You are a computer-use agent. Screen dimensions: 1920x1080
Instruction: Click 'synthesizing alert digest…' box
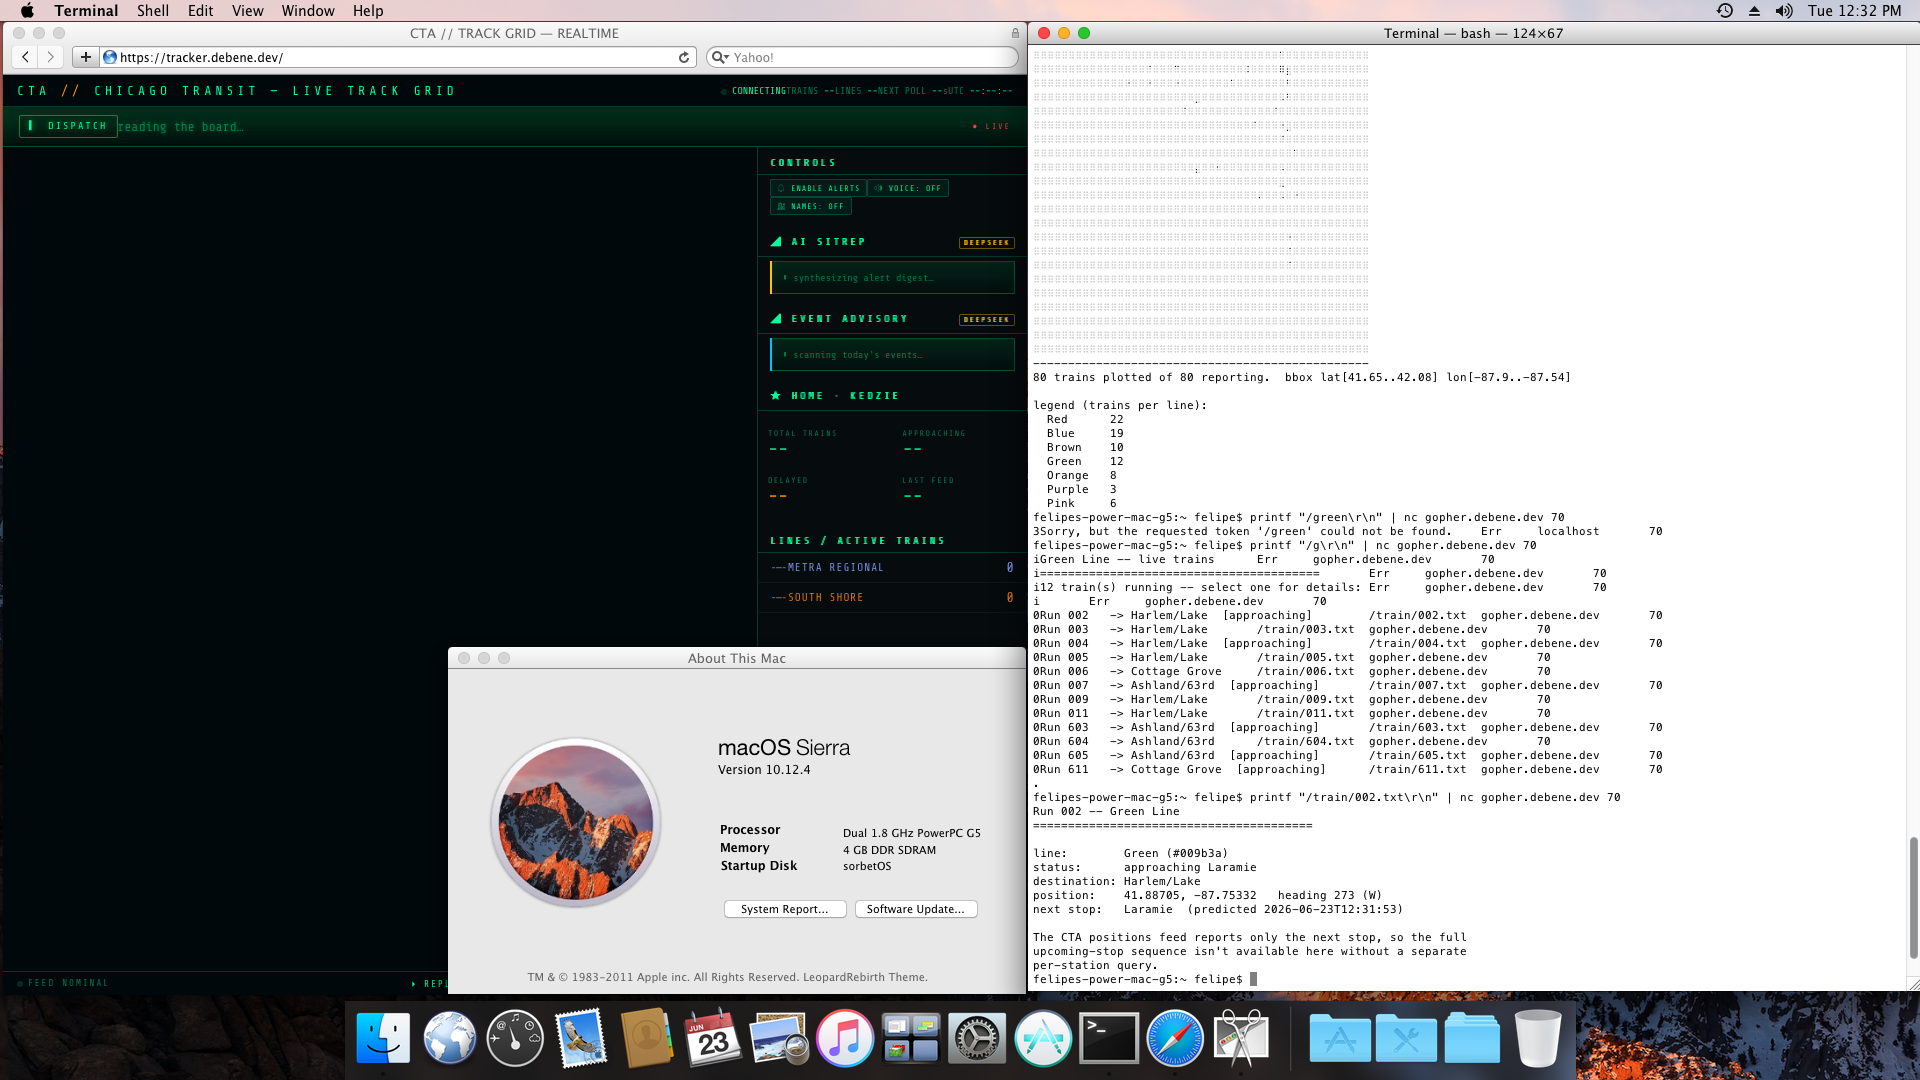(x=892, y=277)
